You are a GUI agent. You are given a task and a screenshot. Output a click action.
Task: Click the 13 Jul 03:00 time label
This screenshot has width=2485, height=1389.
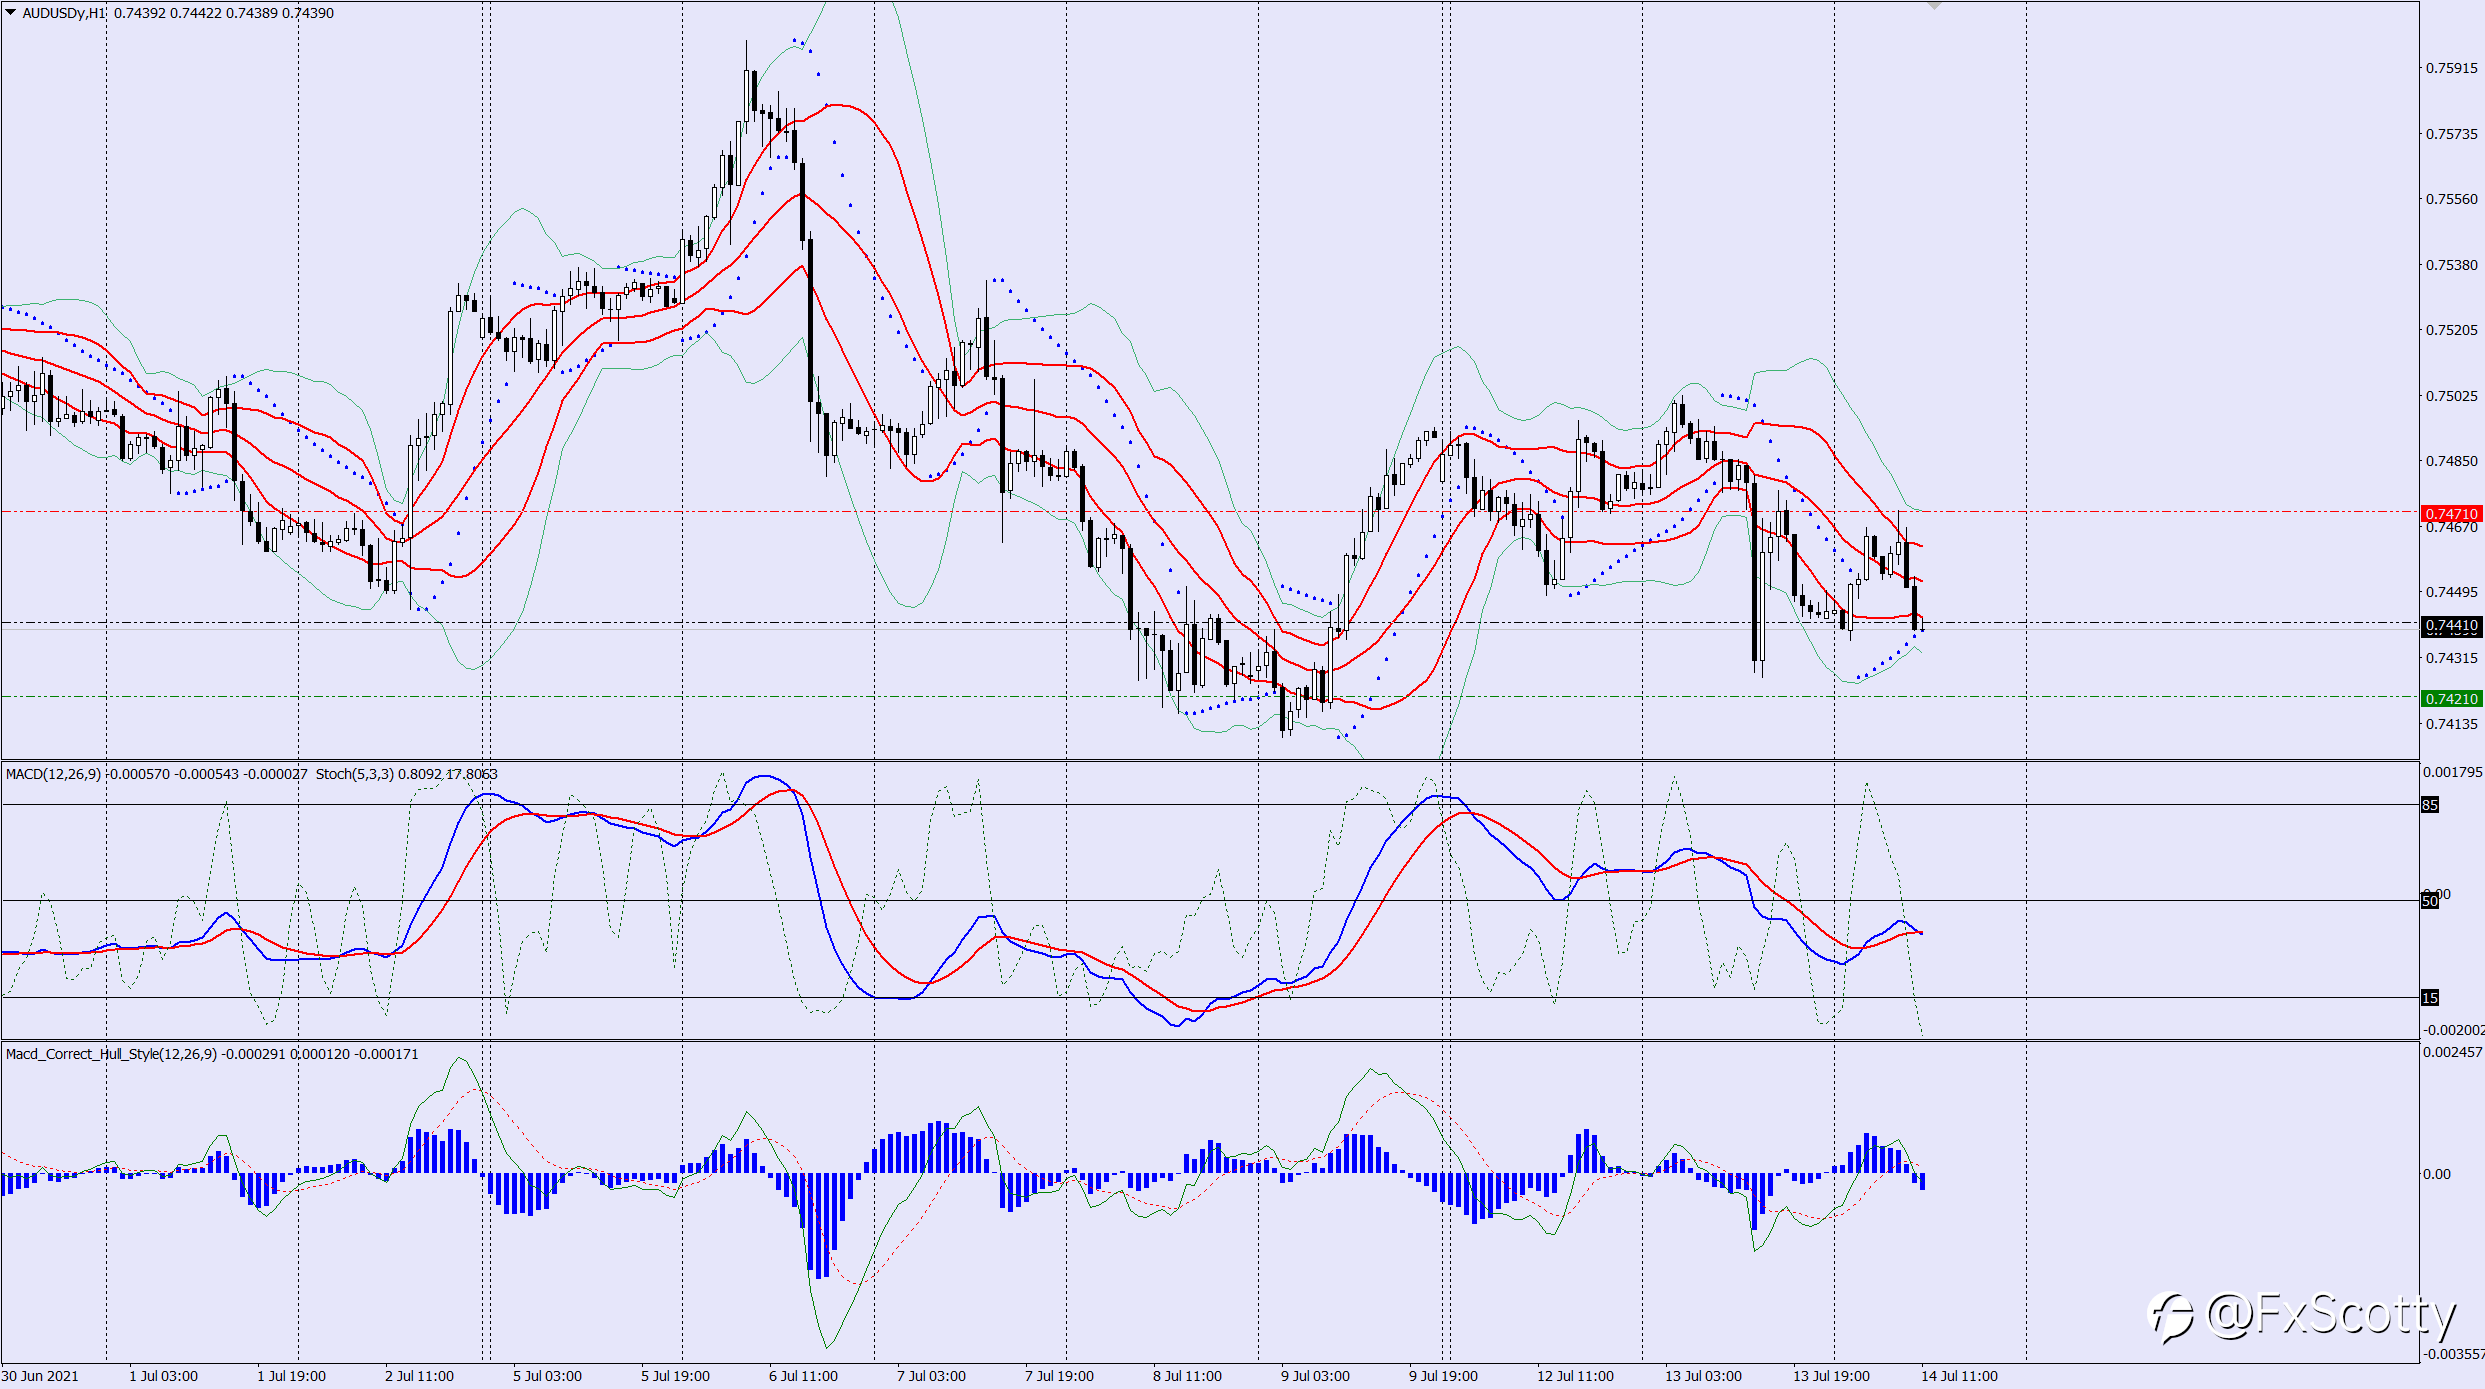pyautogui.click(x=1704, y=1376)
